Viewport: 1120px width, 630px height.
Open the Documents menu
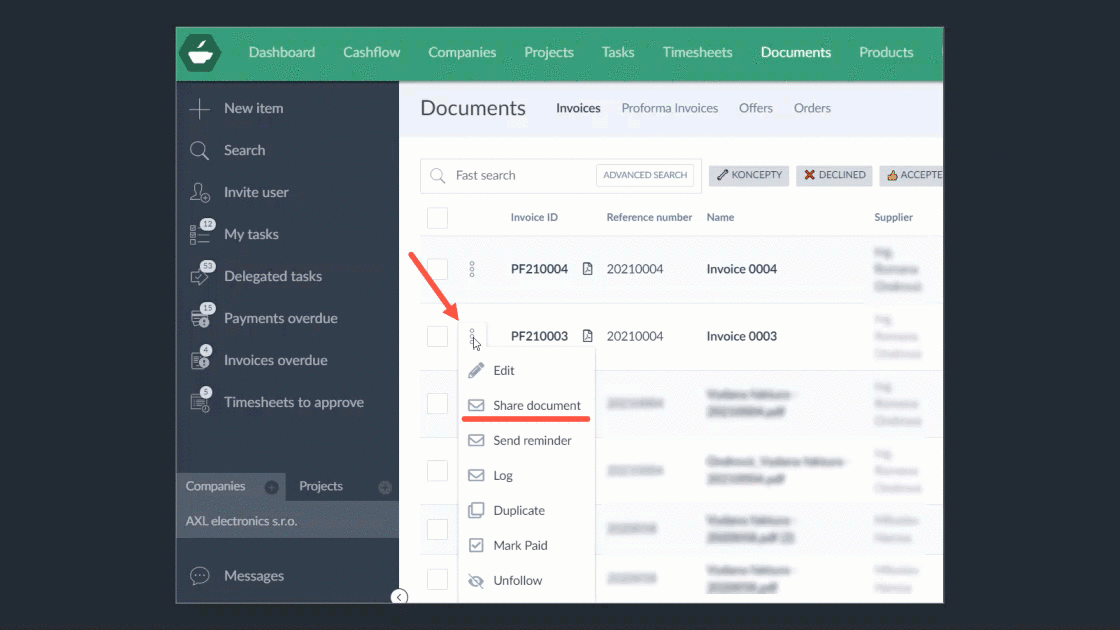coord(796,53)
